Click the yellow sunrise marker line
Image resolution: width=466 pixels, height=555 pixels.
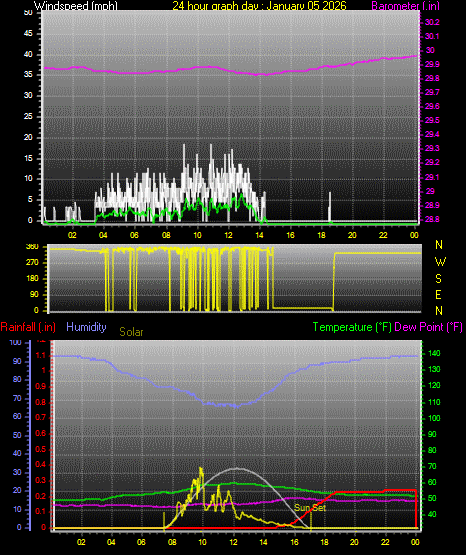coord(164,520)
